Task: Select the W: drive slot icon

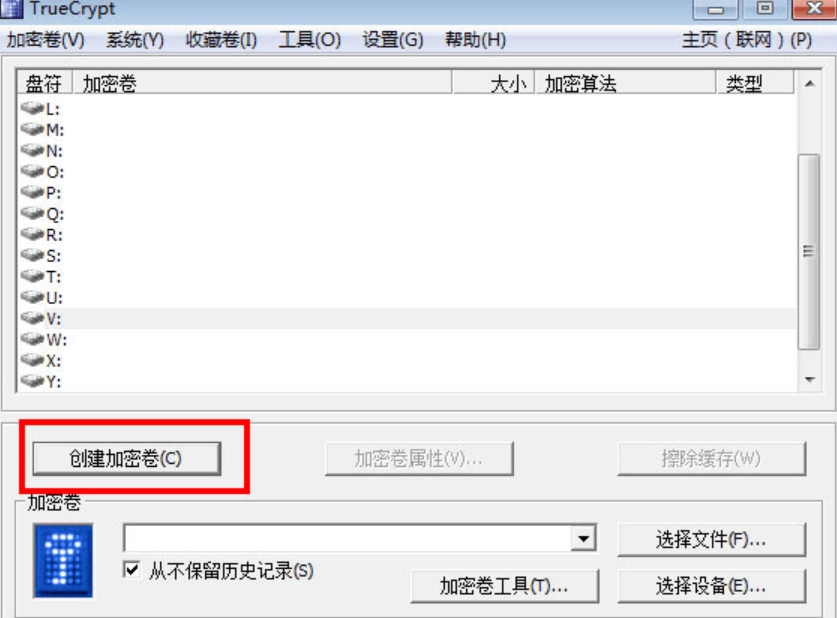Action: [x=32, y=339]
